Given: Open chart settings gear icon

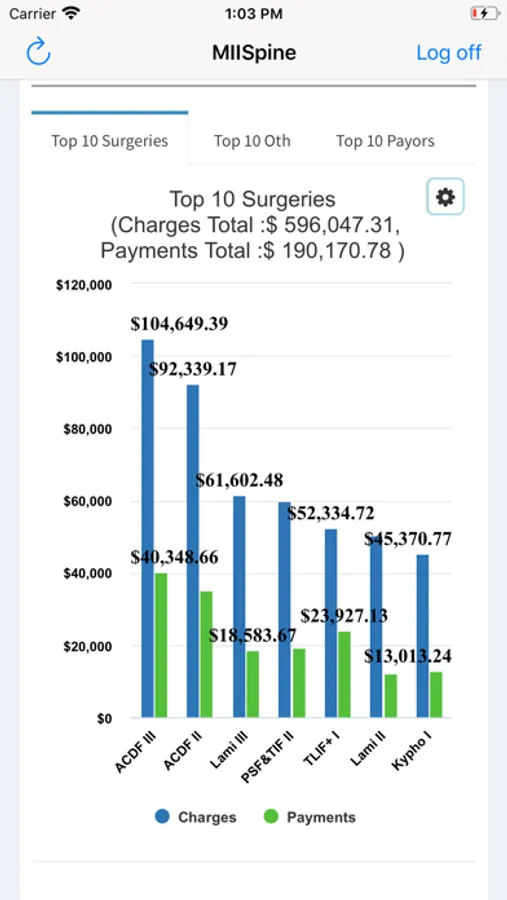Looking at the screenshot, I should point(445,197).
